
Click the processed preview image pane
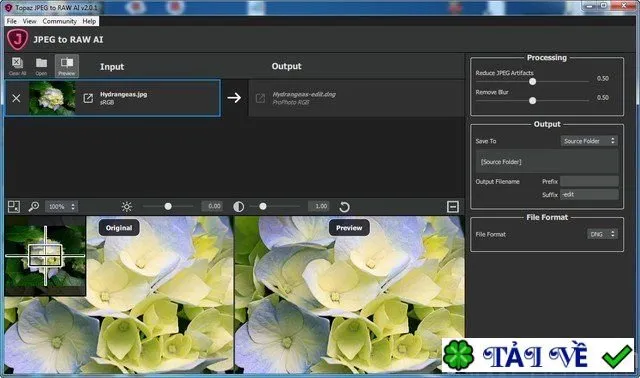pos(349,295)
